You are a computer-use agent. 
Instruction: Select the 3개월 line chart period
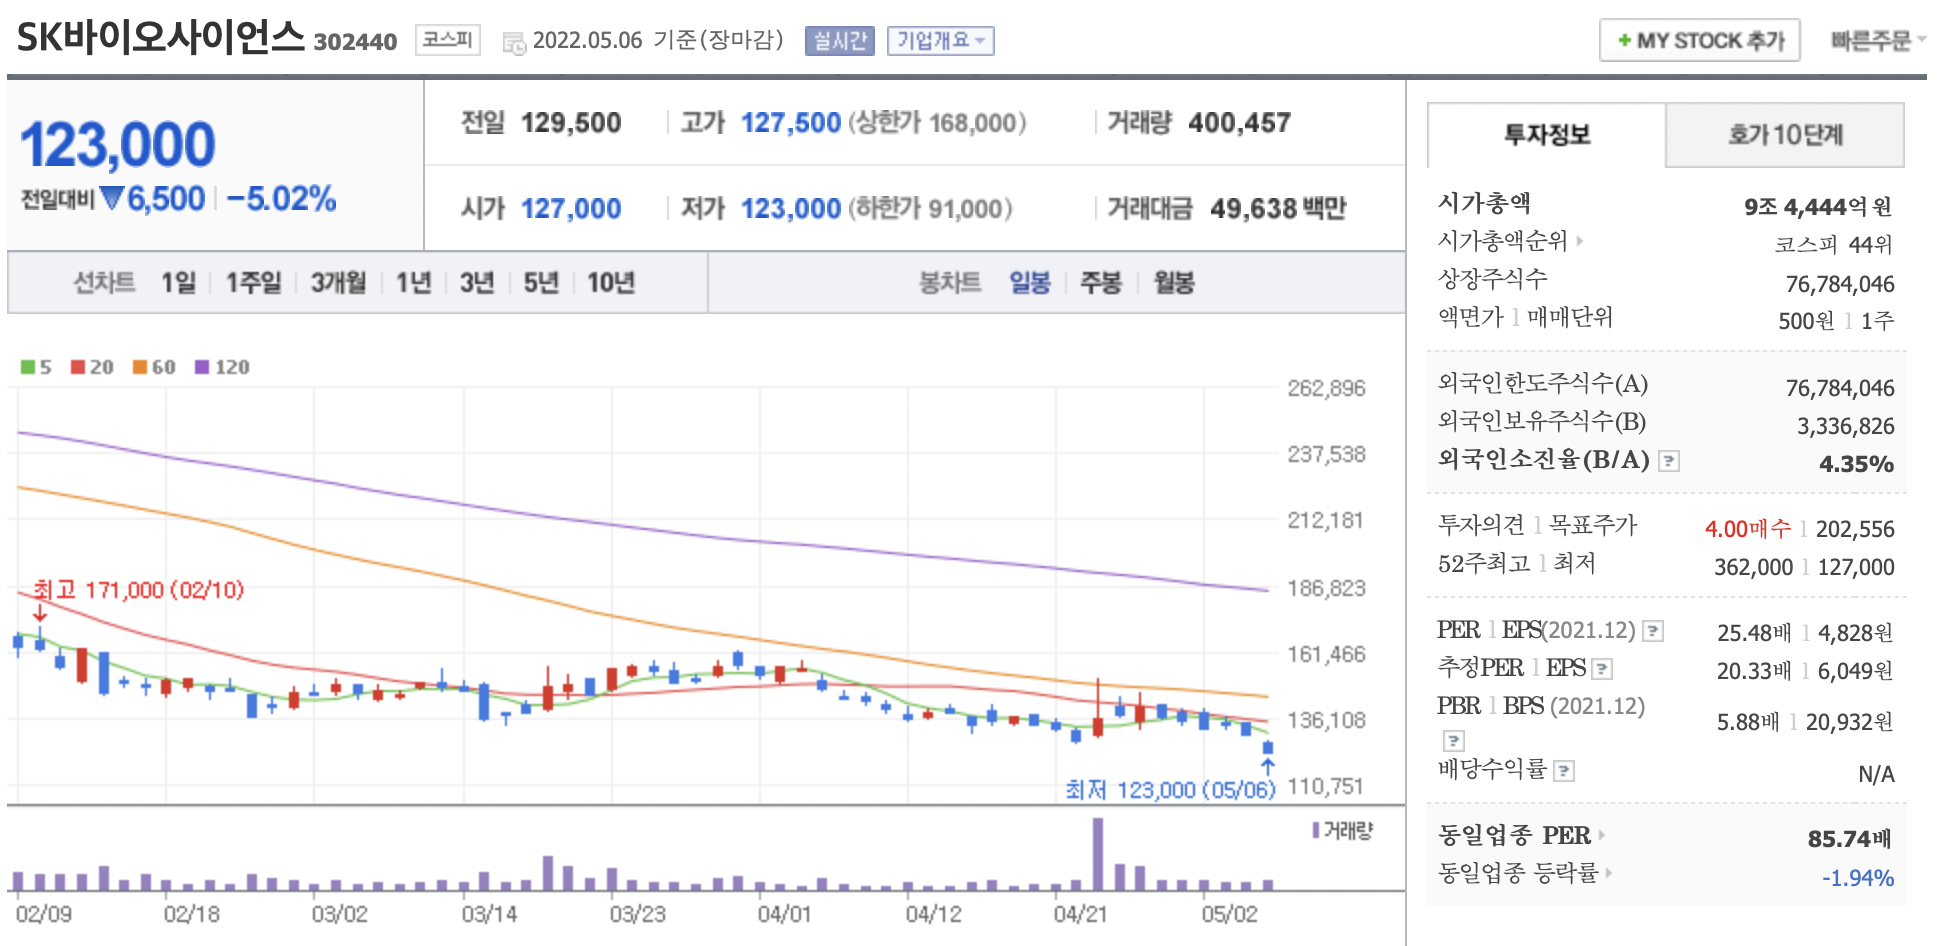338,283
